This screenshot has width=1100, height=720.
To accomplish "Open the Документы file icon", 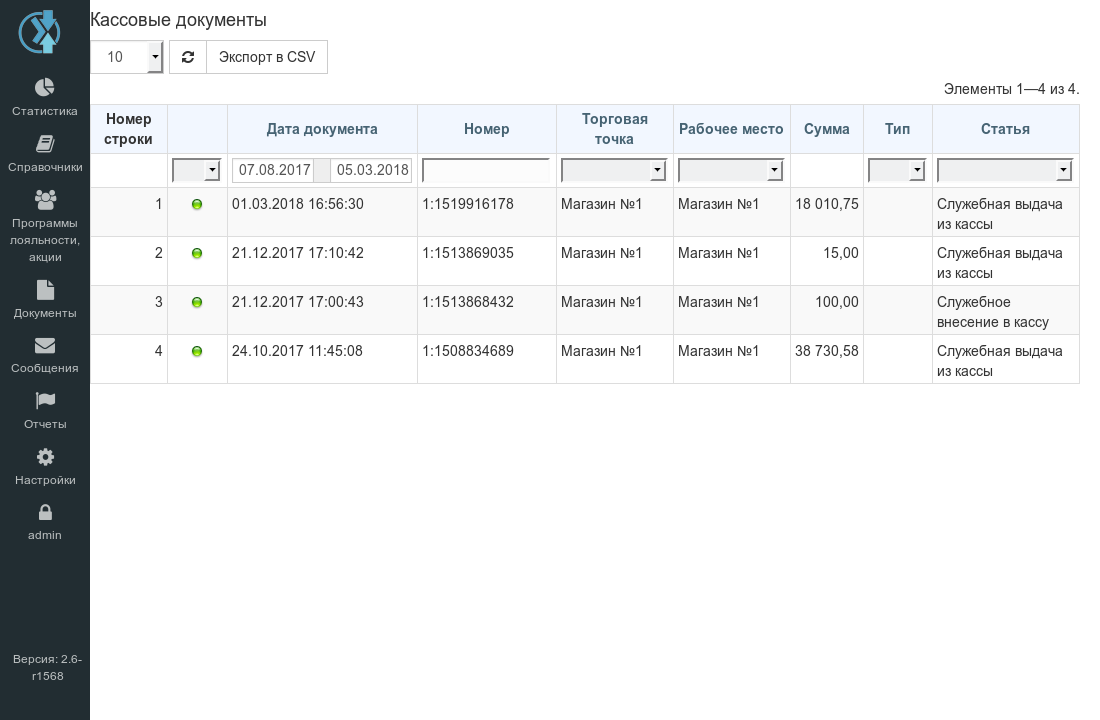I will pos(45,290).
